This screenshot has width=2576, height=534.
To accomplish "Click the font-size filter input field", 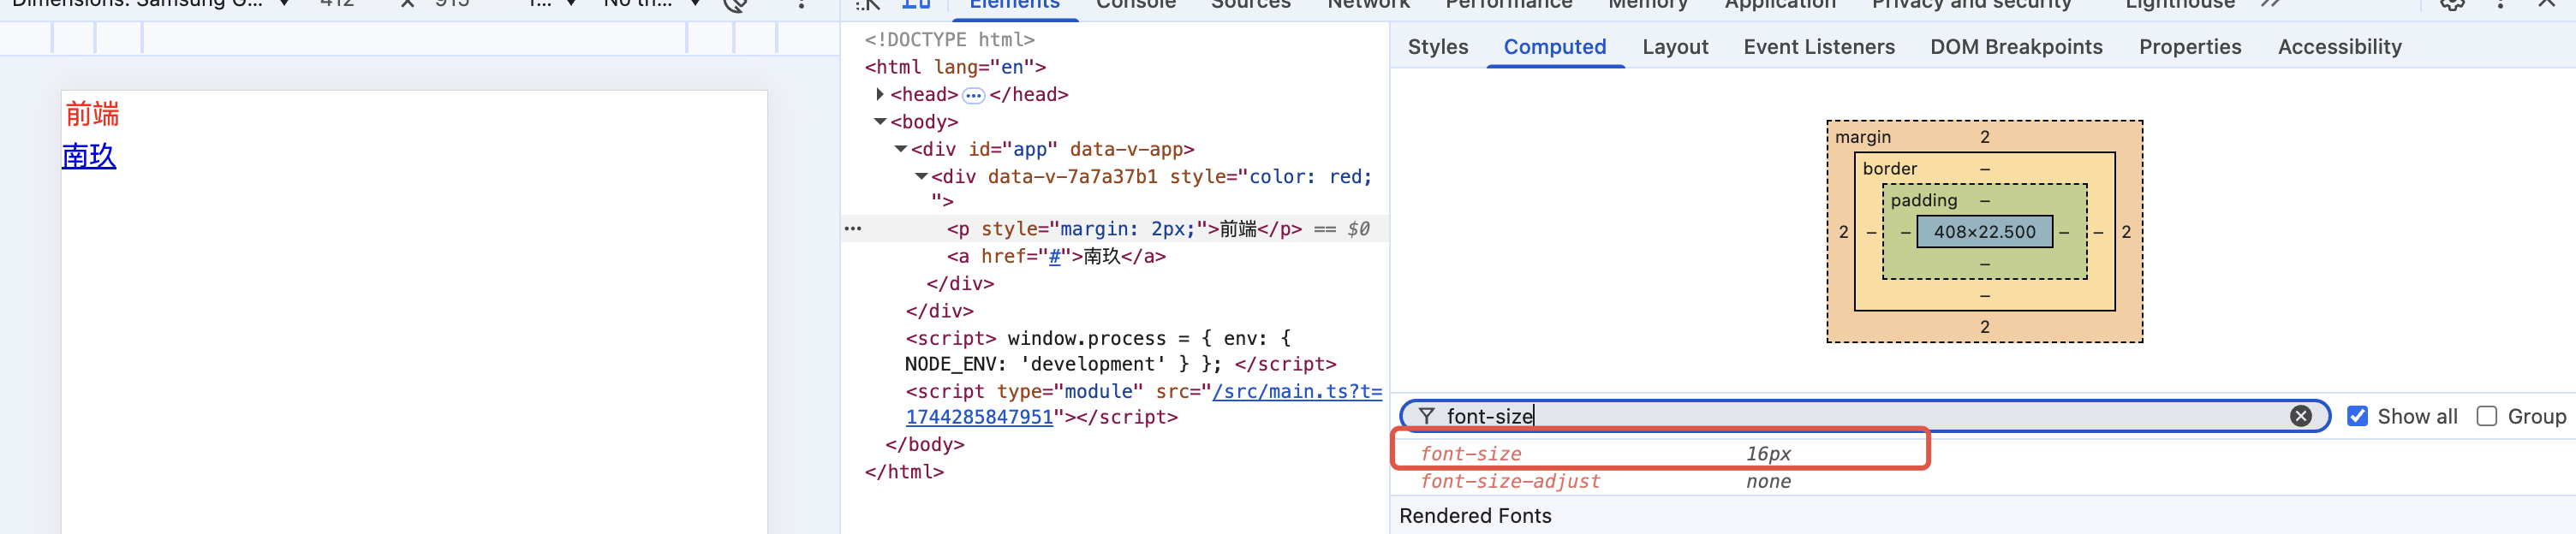I will 1850,416.
